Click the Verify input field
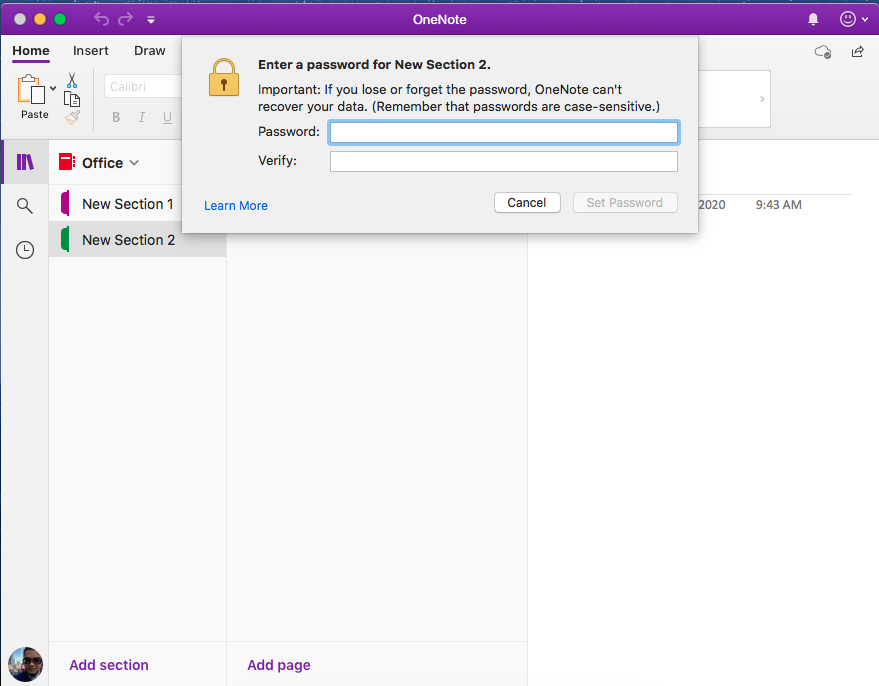The image size is (879, 686). click(x=503, y=161)
